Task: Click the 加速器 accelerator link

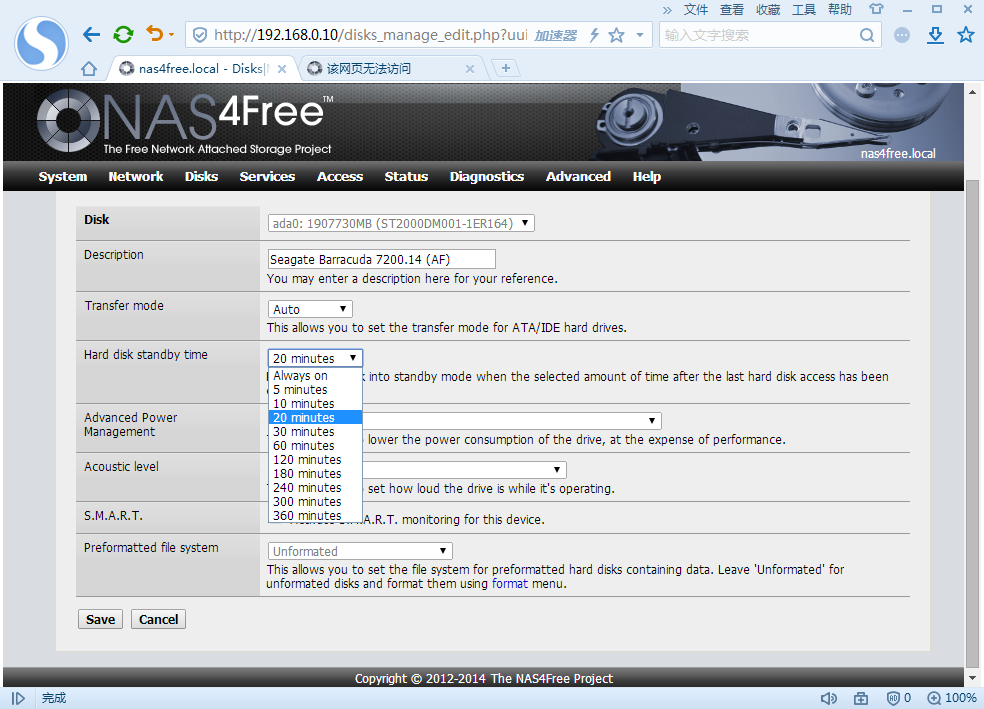Action: [555, 35]
